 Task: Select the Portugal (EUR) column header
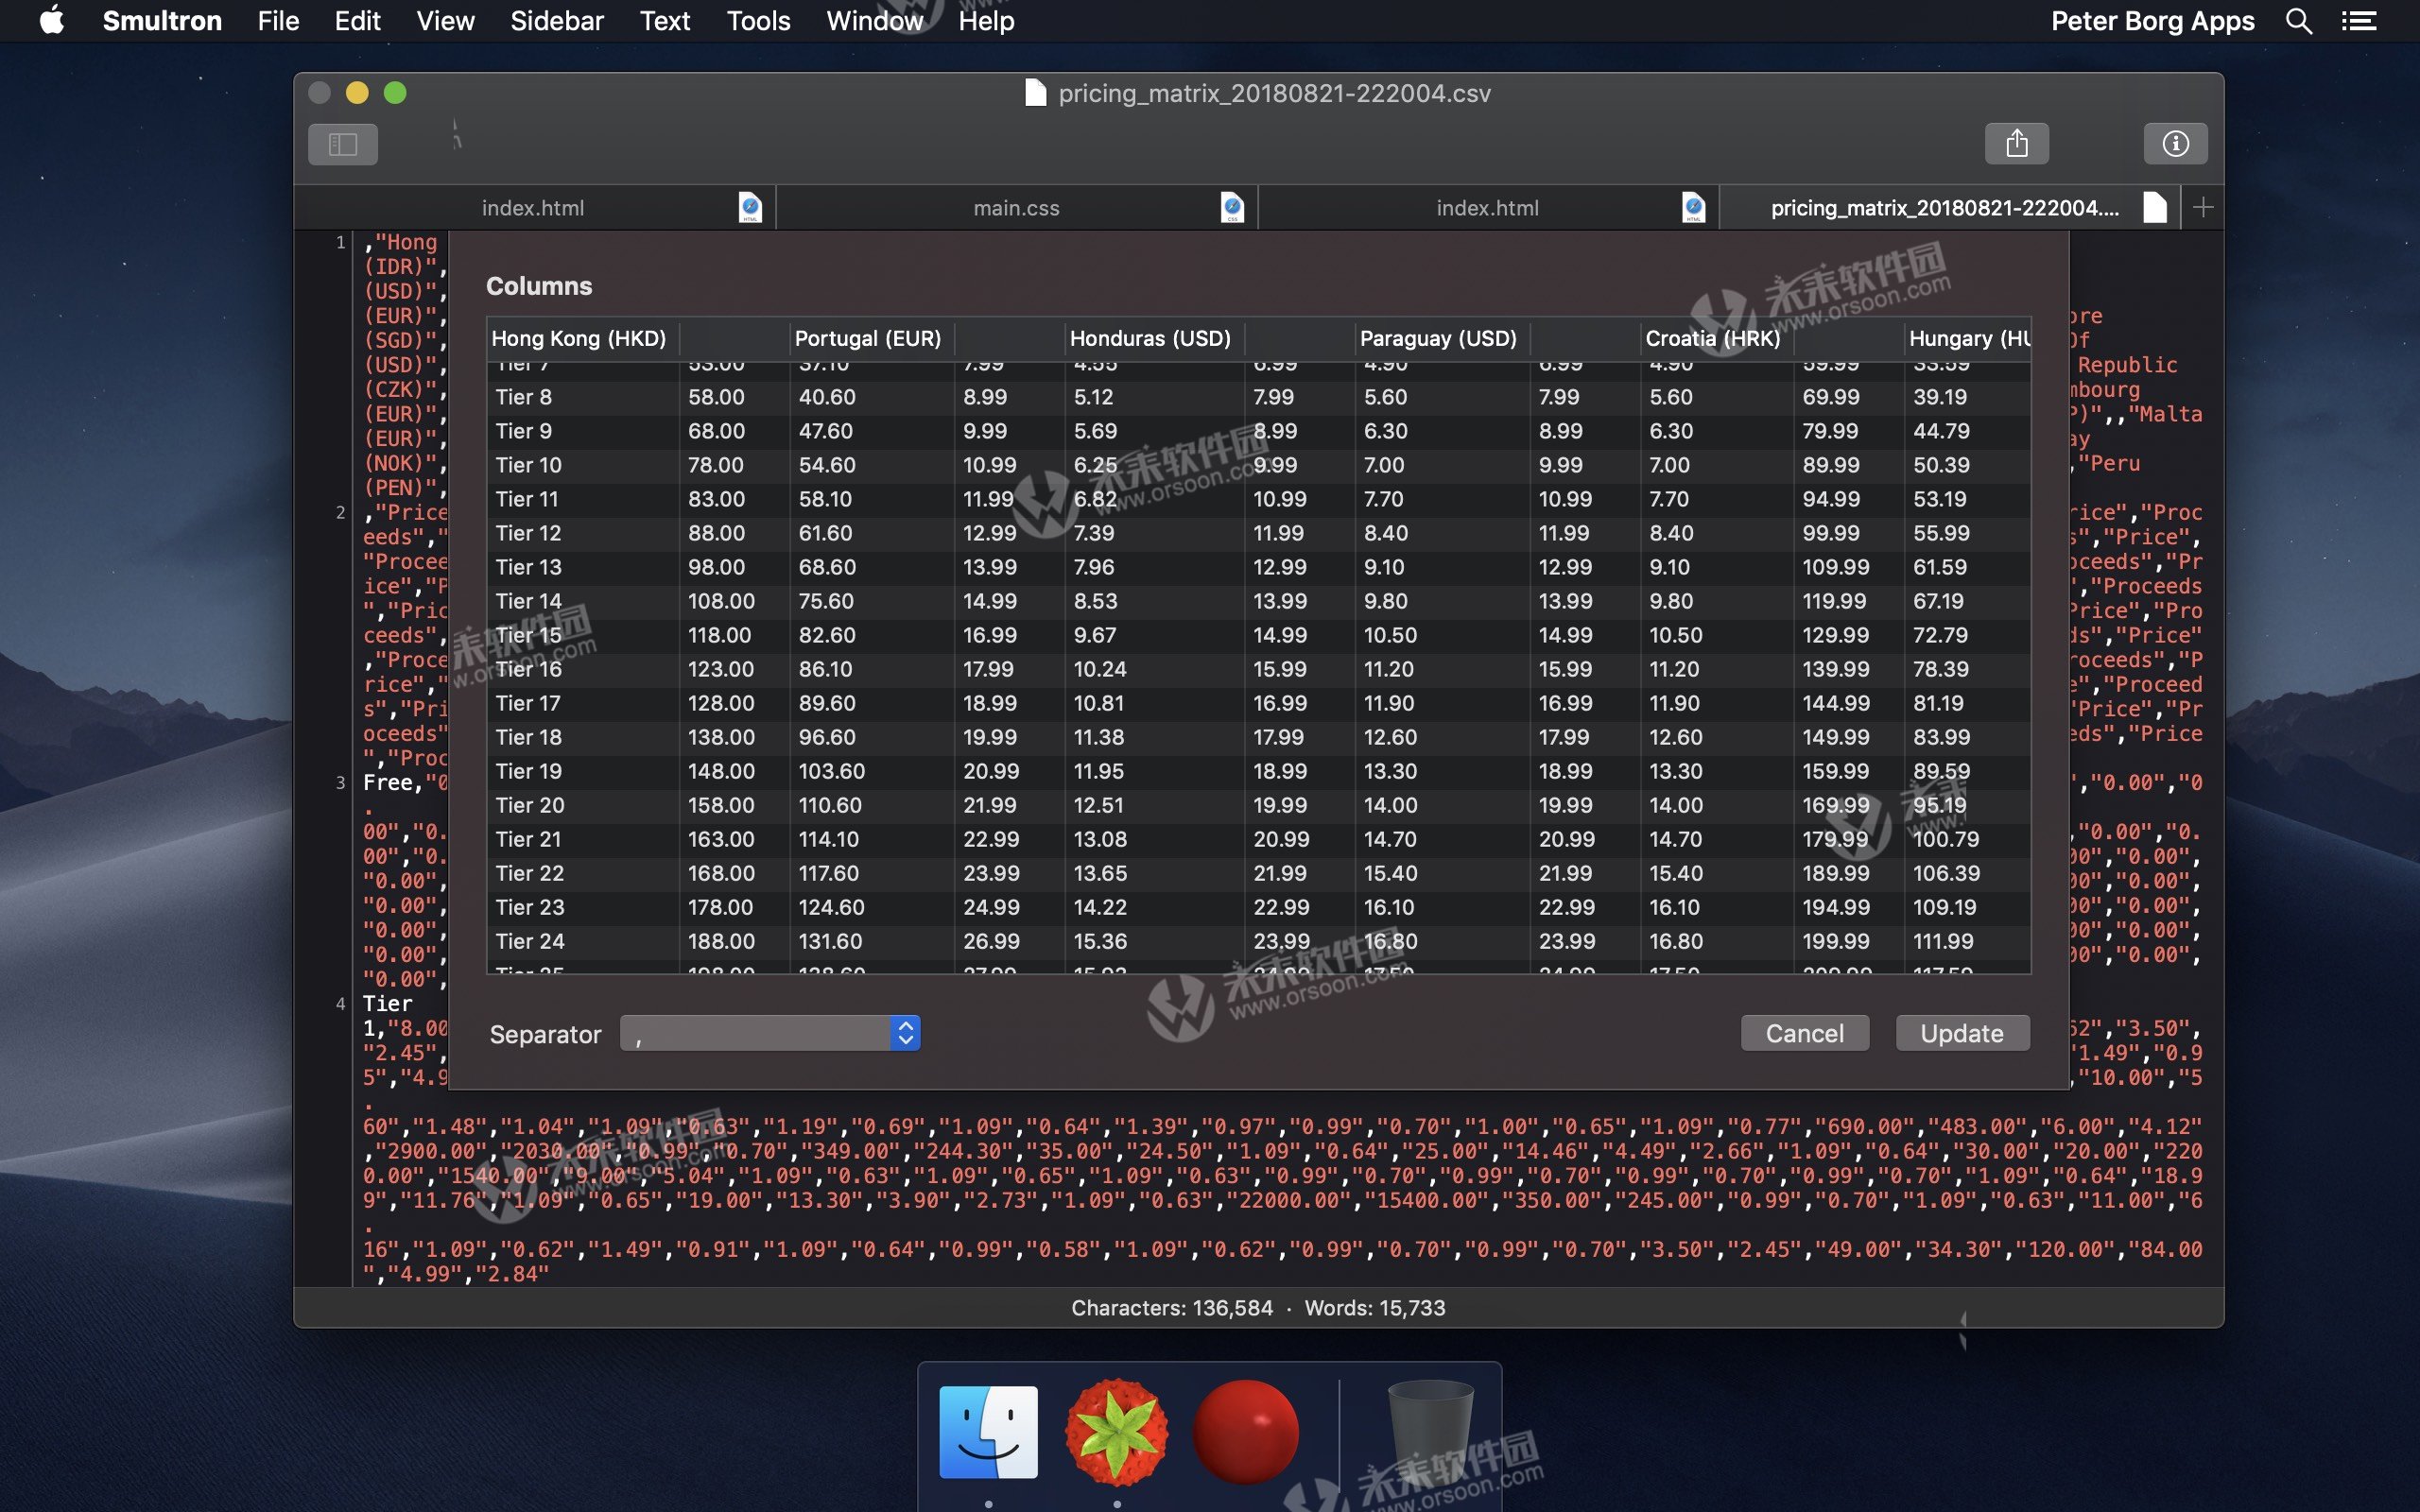coord(867,338)
